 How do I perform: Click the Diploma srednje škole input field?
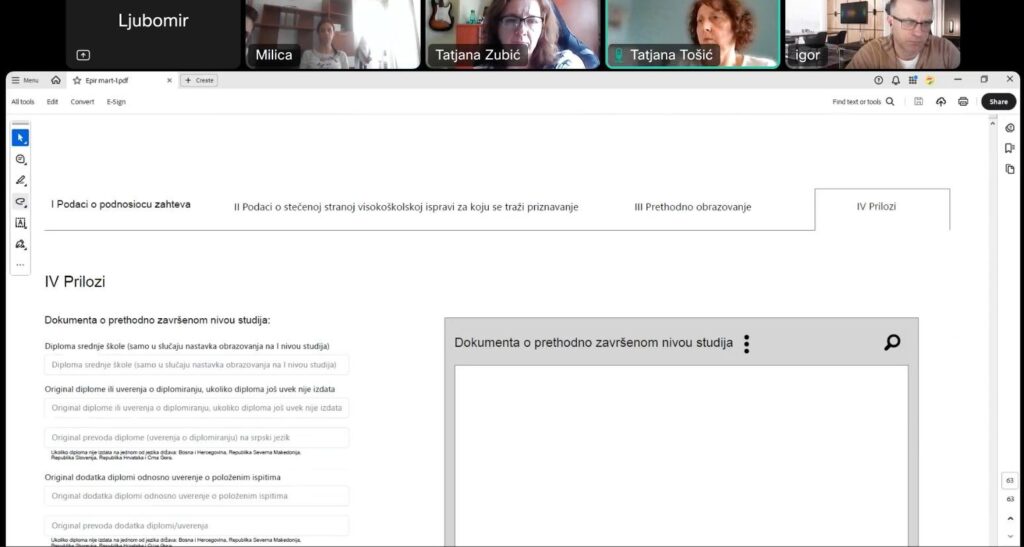coord(196,365)
